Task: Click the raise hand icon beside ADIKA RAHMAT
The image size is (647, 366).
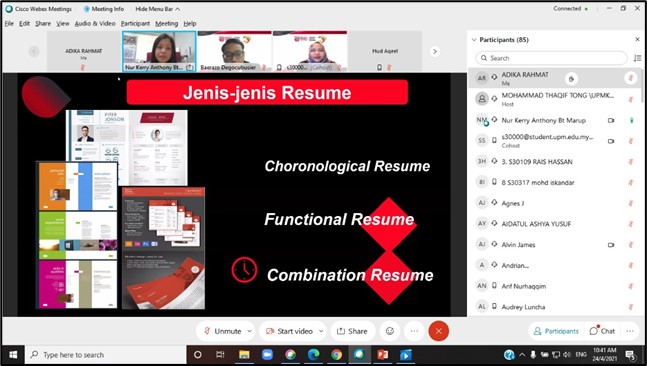Action: pos(571,79)
